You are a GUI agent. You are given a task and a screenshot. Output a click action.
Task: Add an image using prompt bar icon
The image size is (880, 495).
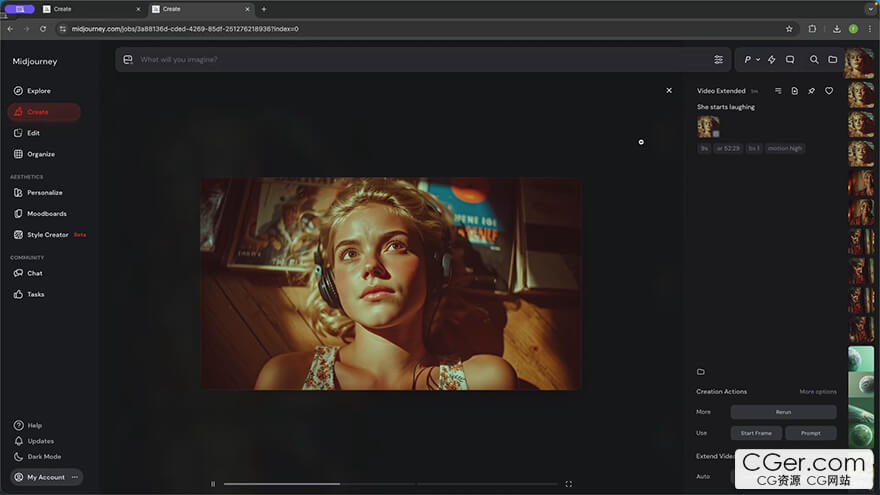coord(128,60)
